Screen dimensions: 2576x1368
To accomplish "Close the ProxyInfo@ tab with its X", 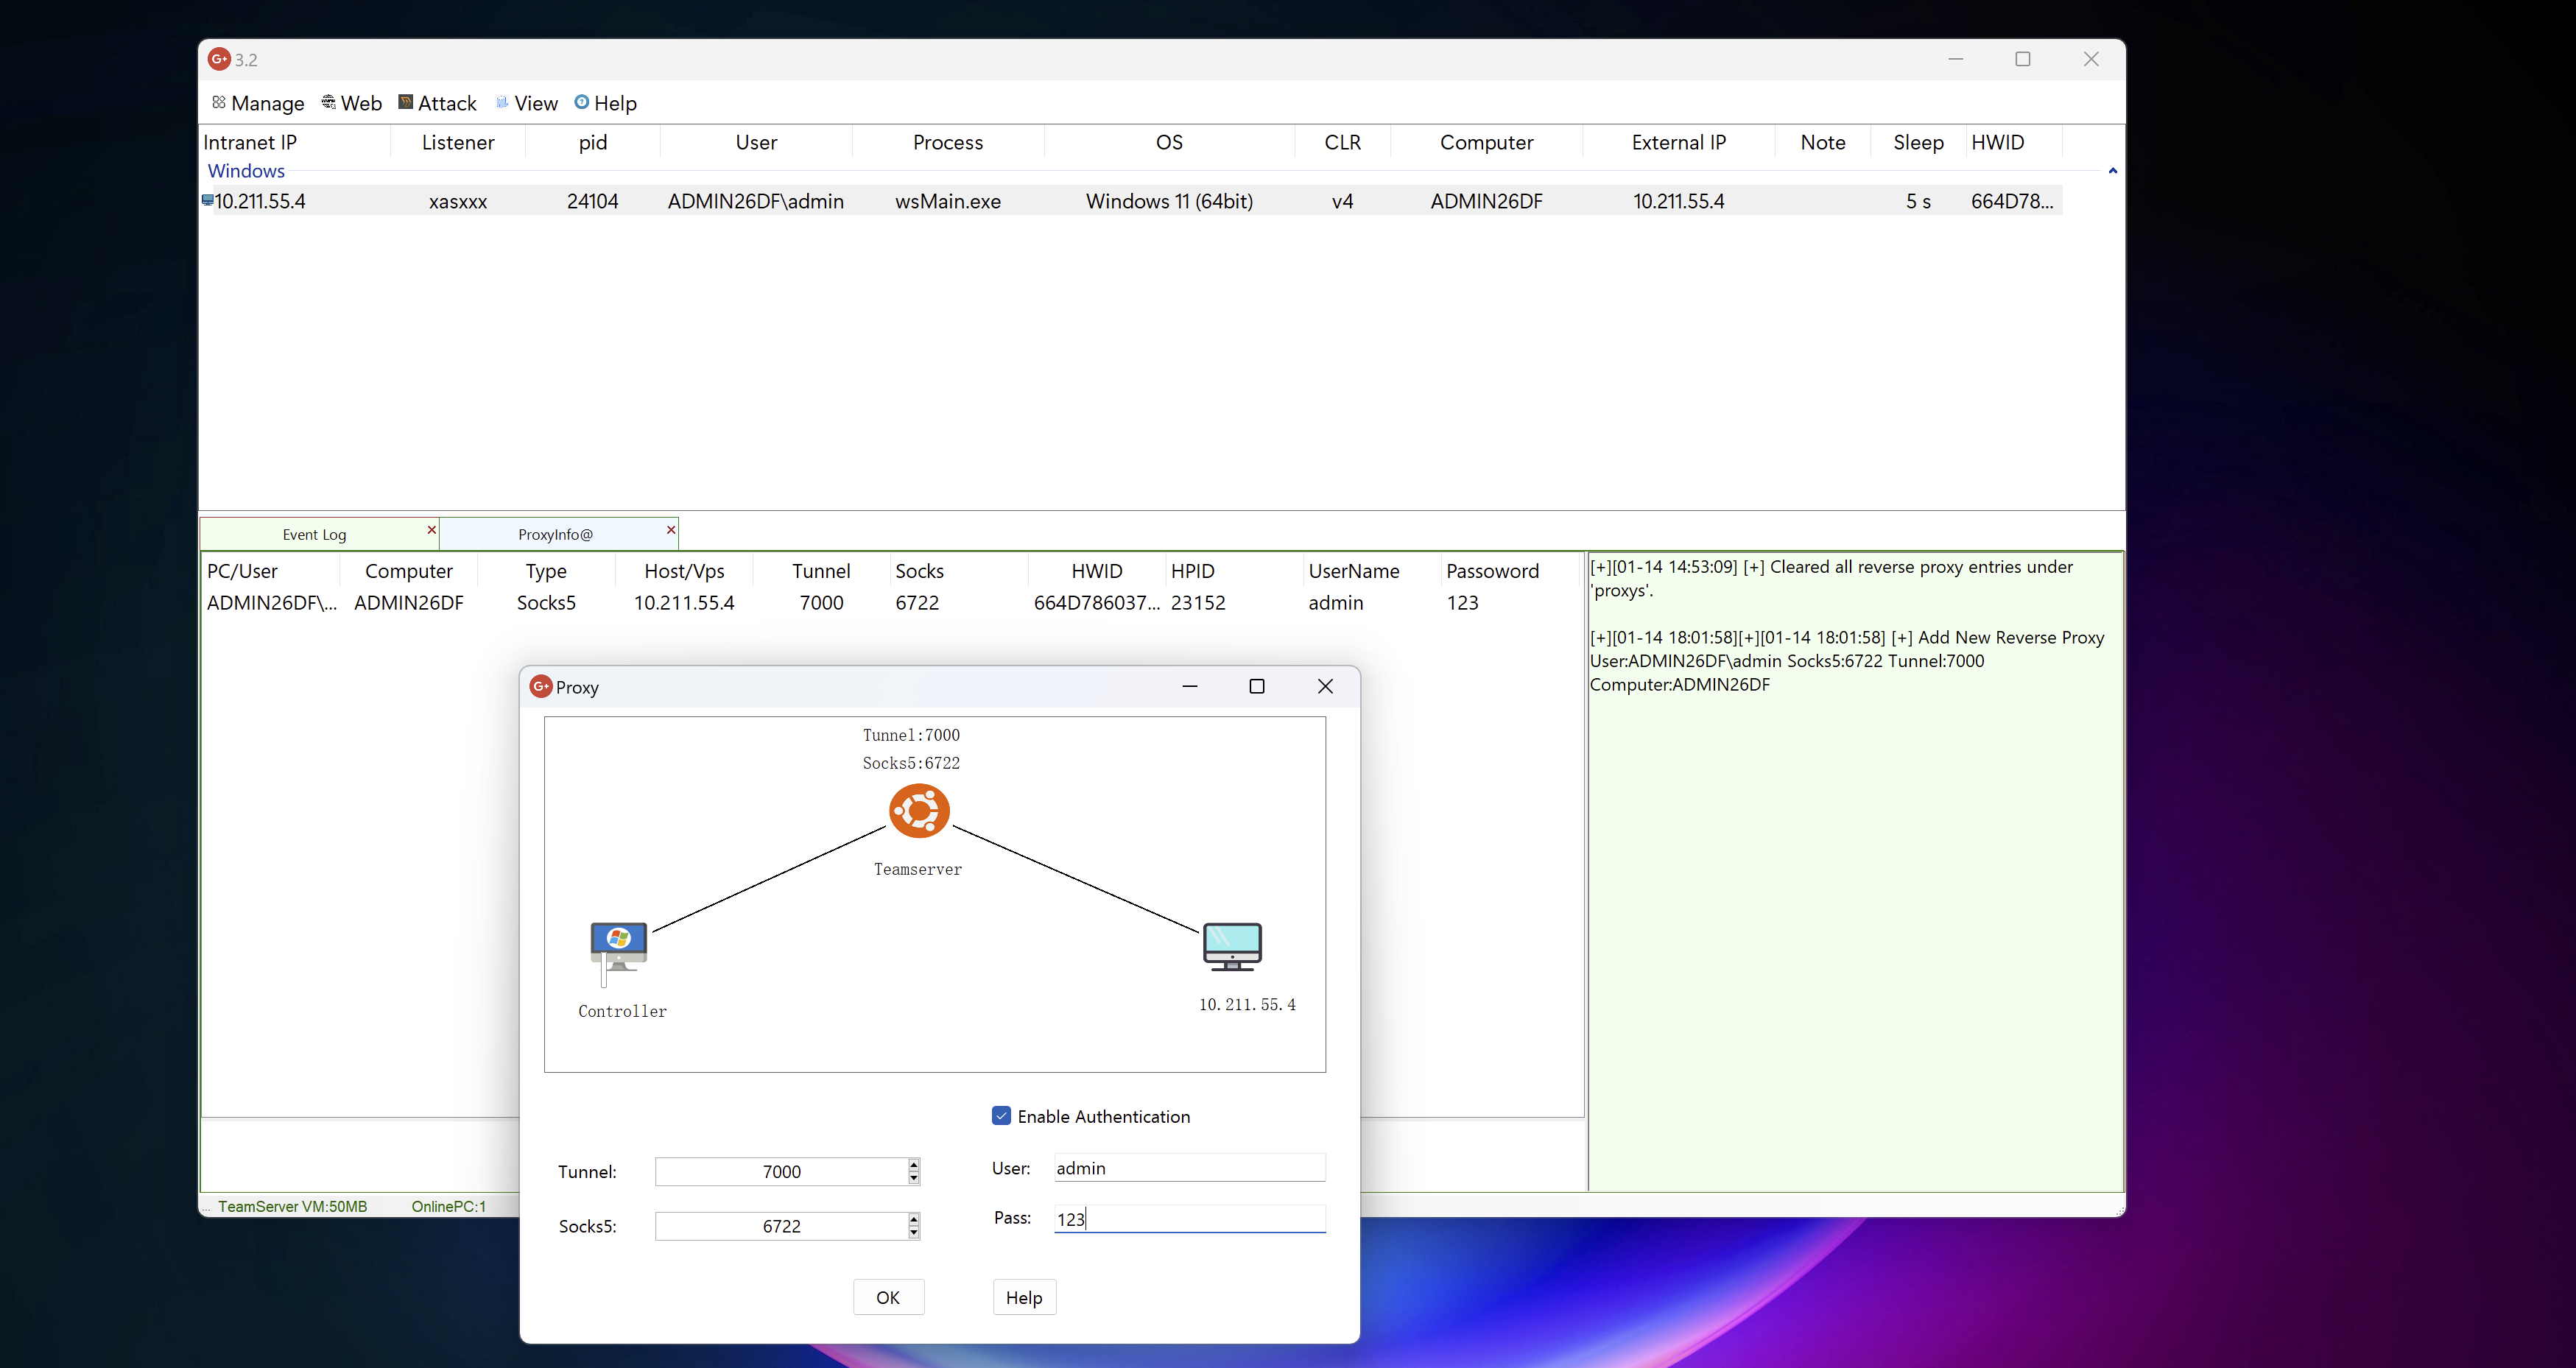I will click(x=671, y=530).
